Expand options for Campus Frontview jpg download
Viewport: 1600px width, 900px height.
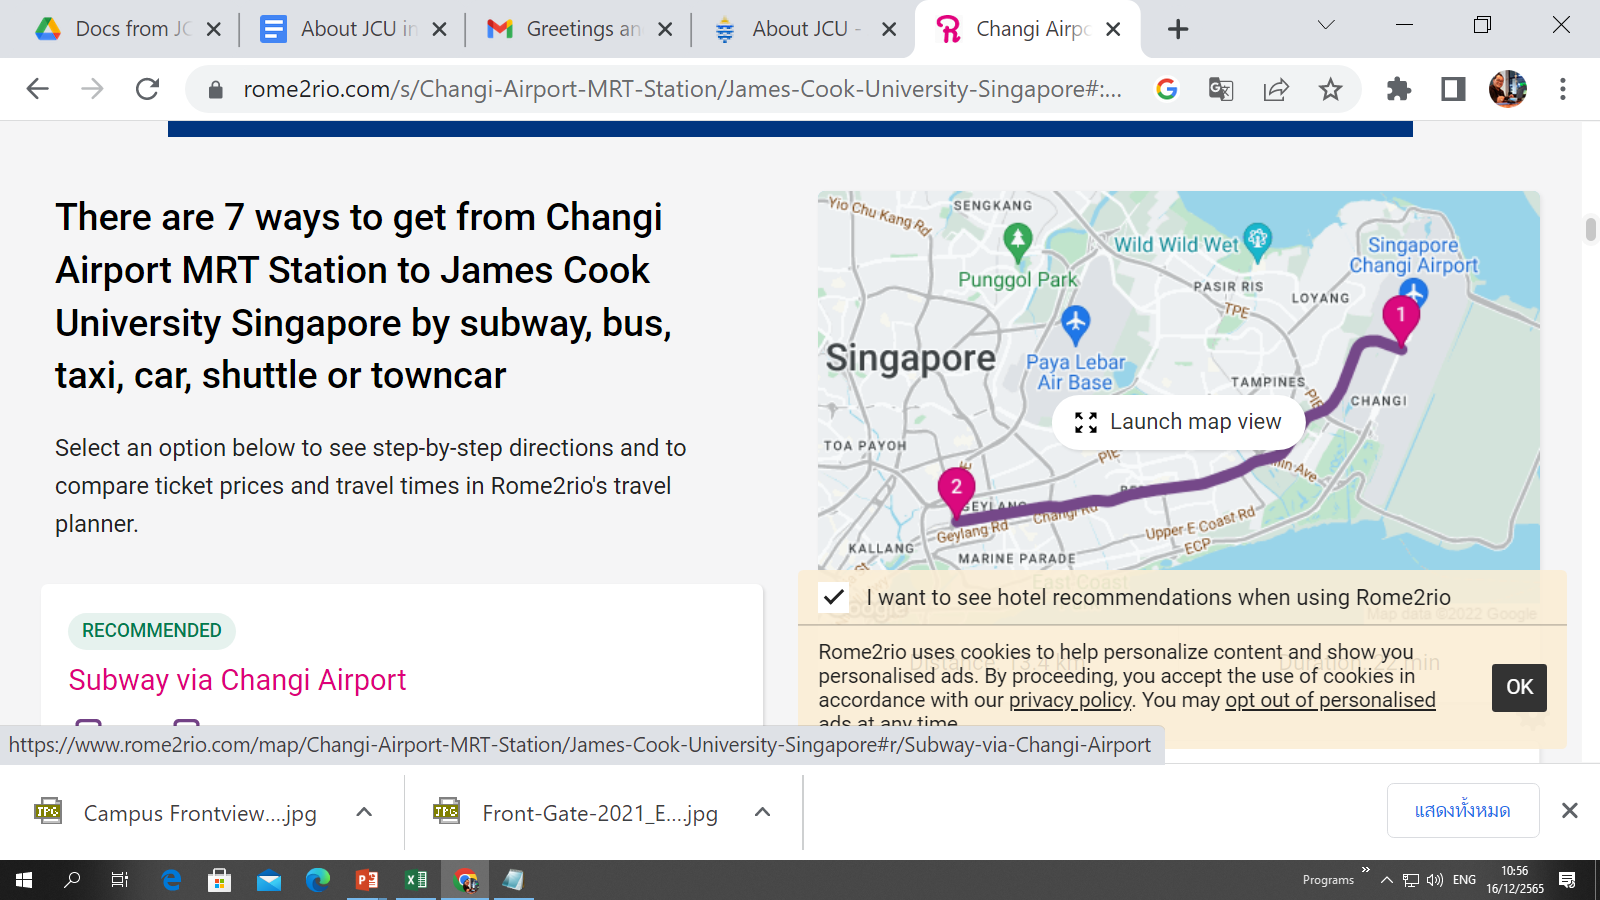365,812
